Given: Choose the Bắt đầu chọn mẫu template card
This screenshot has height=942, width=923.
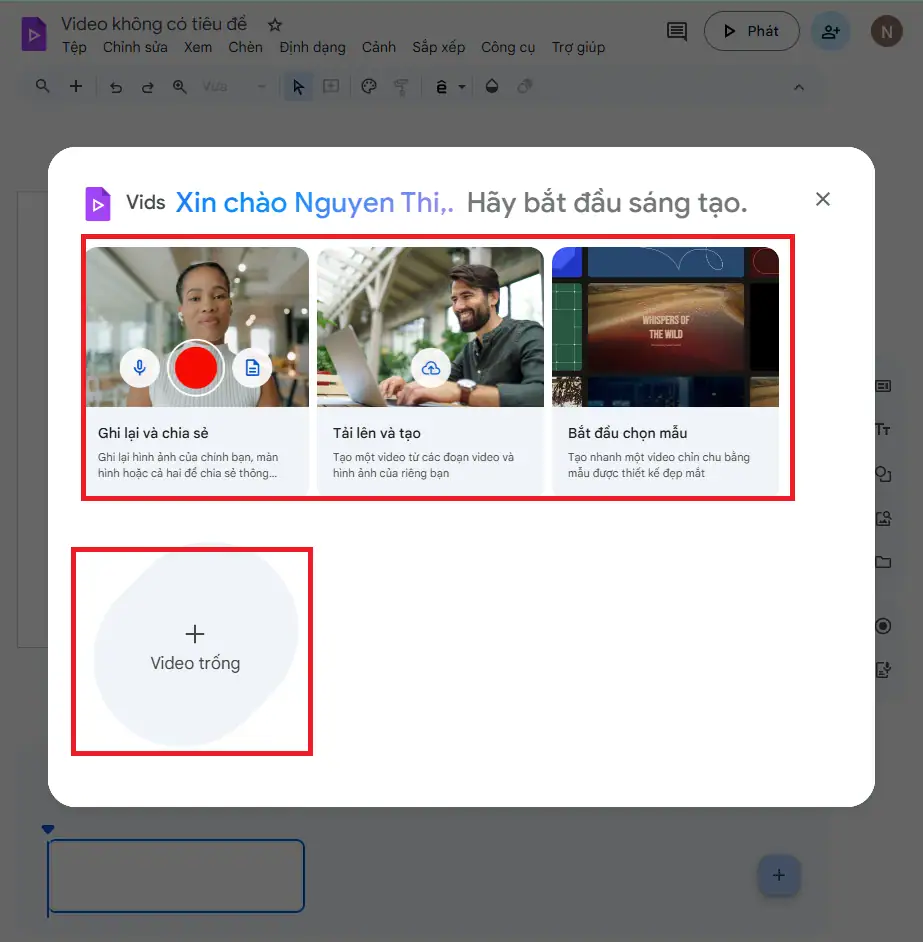Looking at the screenshot, I should pos(665,370).
